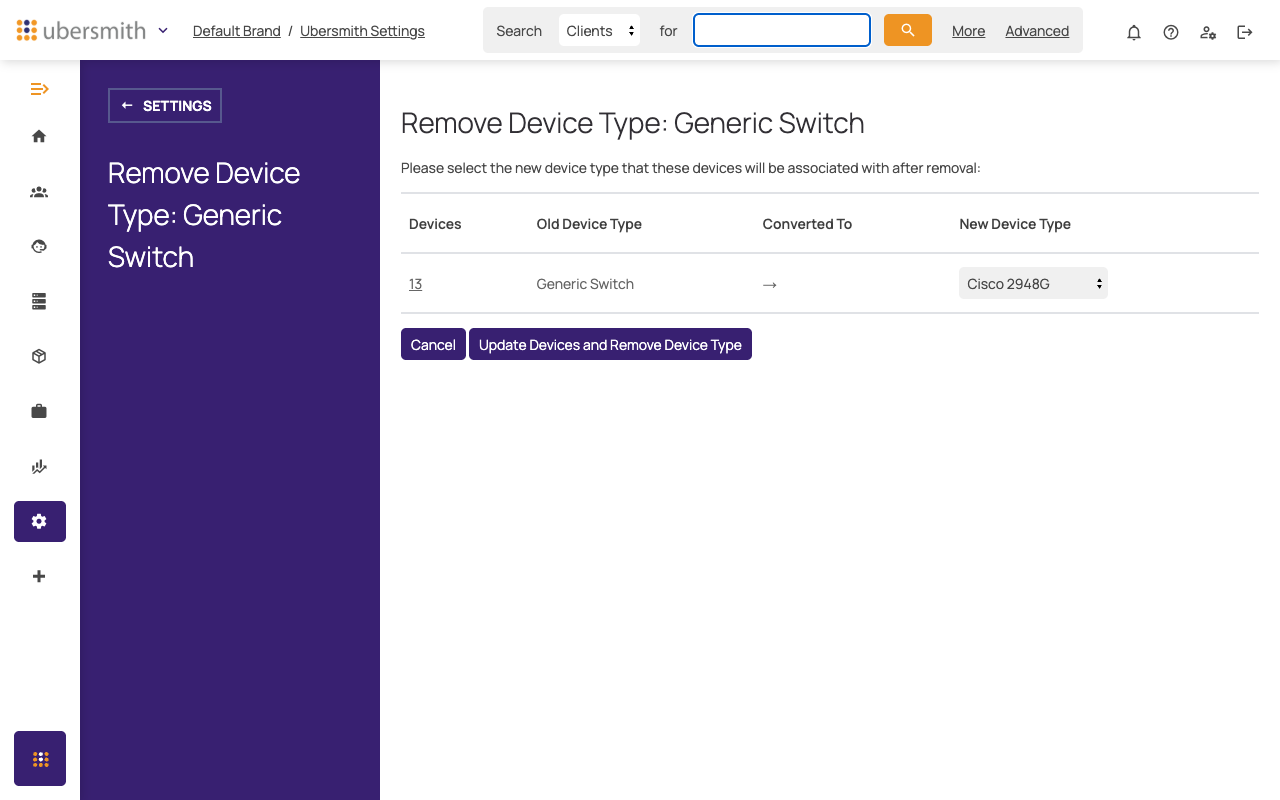Go to Home in the sidebar
Screen dimensions: 1280x800
pyautogui.click(x=39, y=136)
